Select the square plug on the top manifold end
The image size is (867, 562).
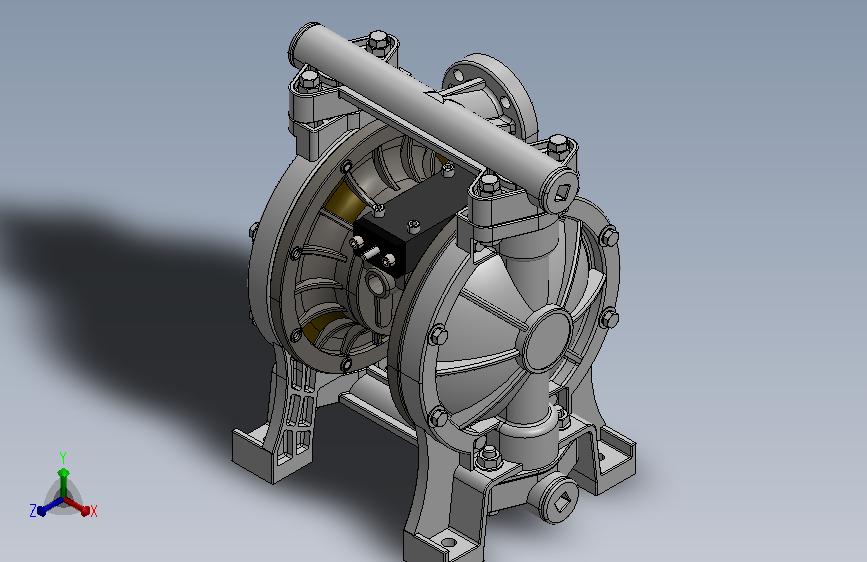[563, 193]
